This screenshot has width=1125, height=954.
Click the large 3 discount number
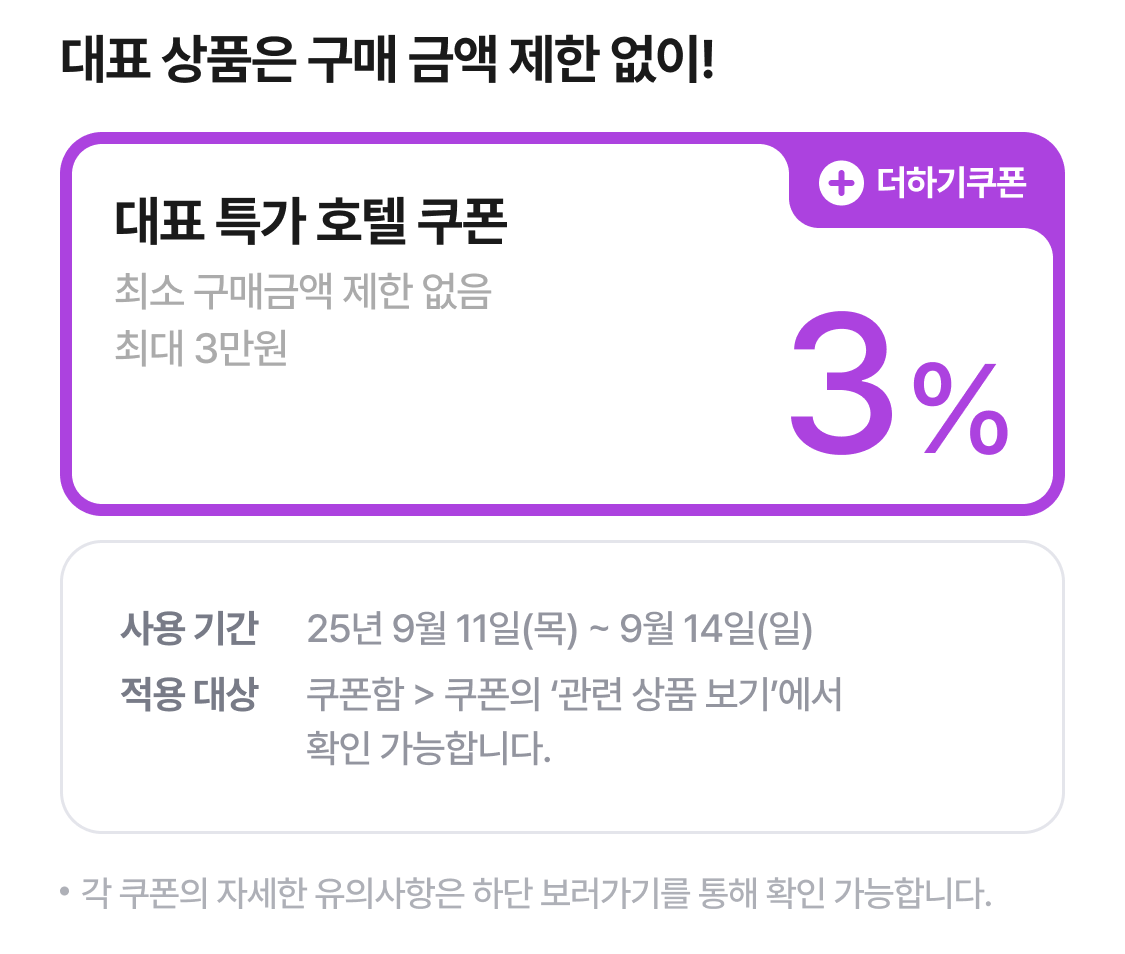click(842, 383)
